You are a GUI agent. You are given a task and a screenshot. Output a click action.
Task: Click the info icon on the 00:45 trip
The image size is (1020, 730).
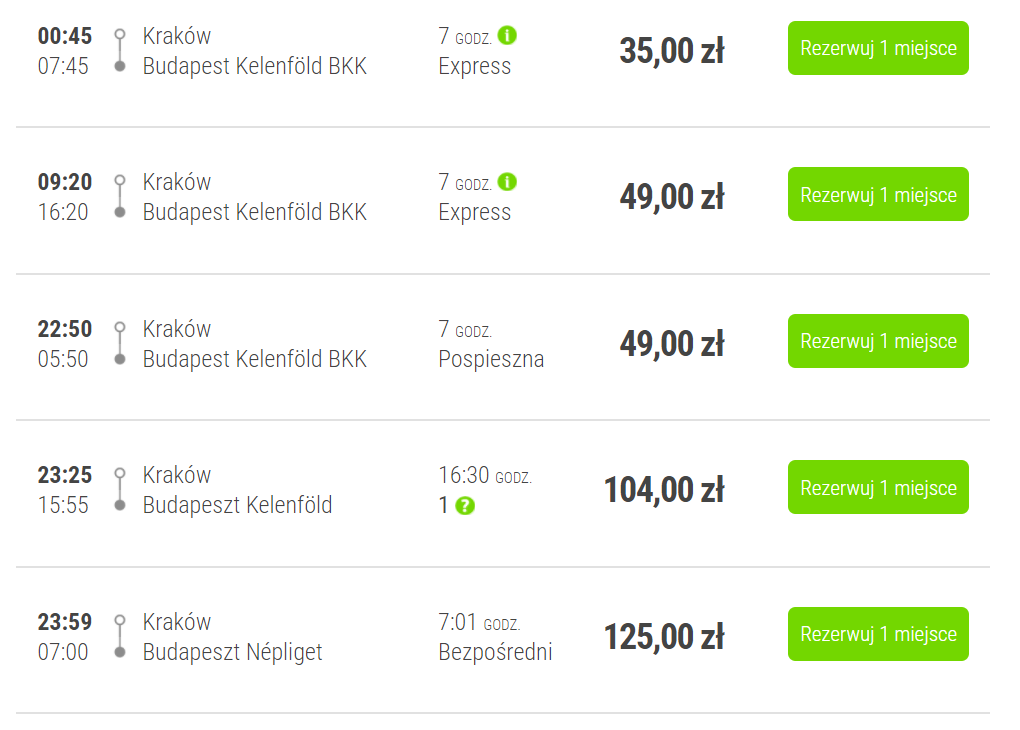507,35
